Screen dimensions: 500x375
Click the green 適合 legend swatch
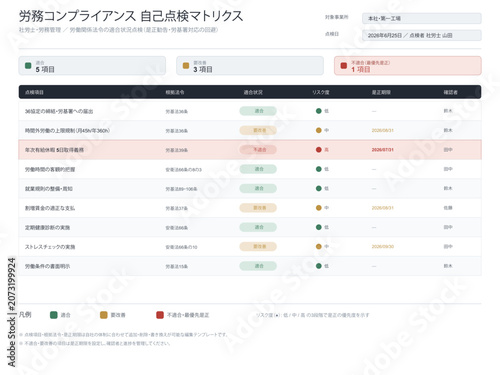pos(53,315)
